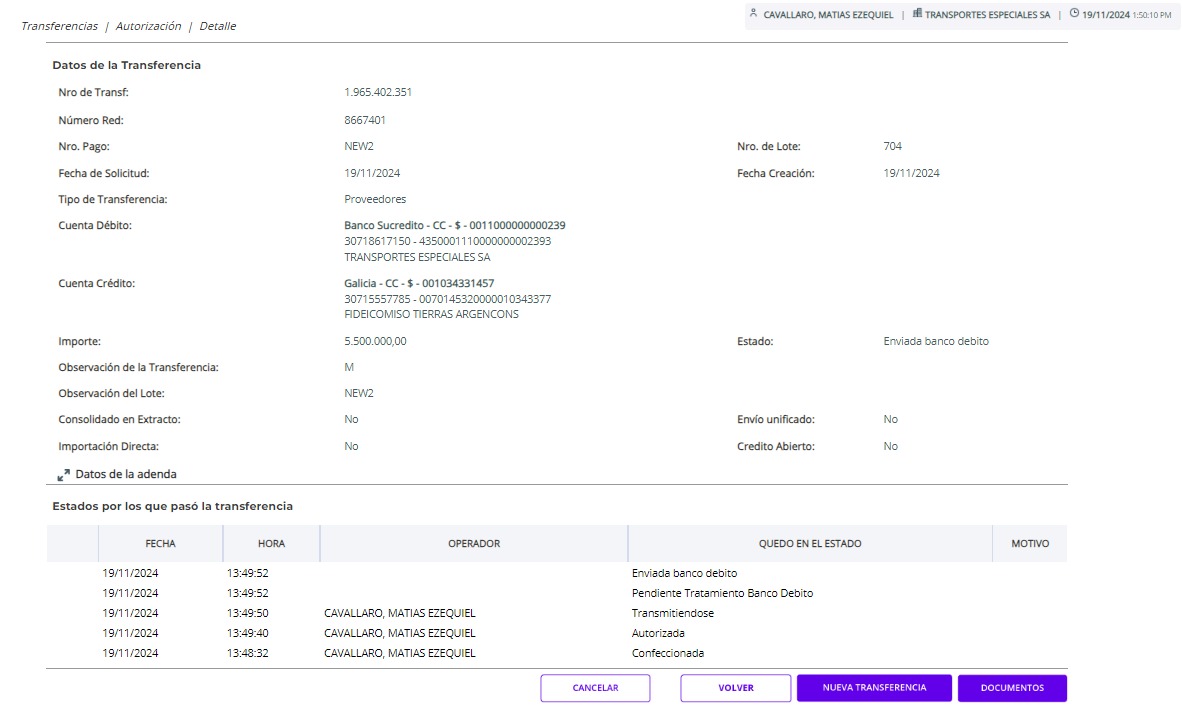This screenshot has width=1182, height=706.
Task: Click the OPERADOR column header
Action: (x=474, y=543)
